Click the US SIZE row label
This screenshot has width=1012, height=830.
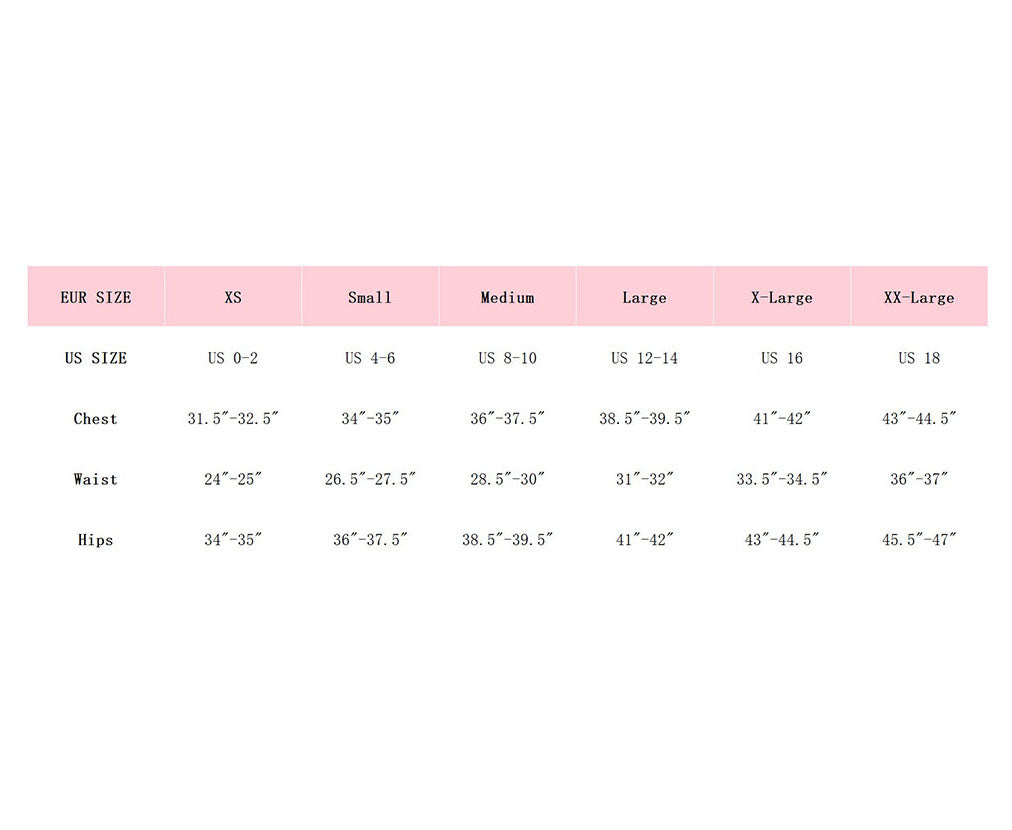click(x=96, y=358)
